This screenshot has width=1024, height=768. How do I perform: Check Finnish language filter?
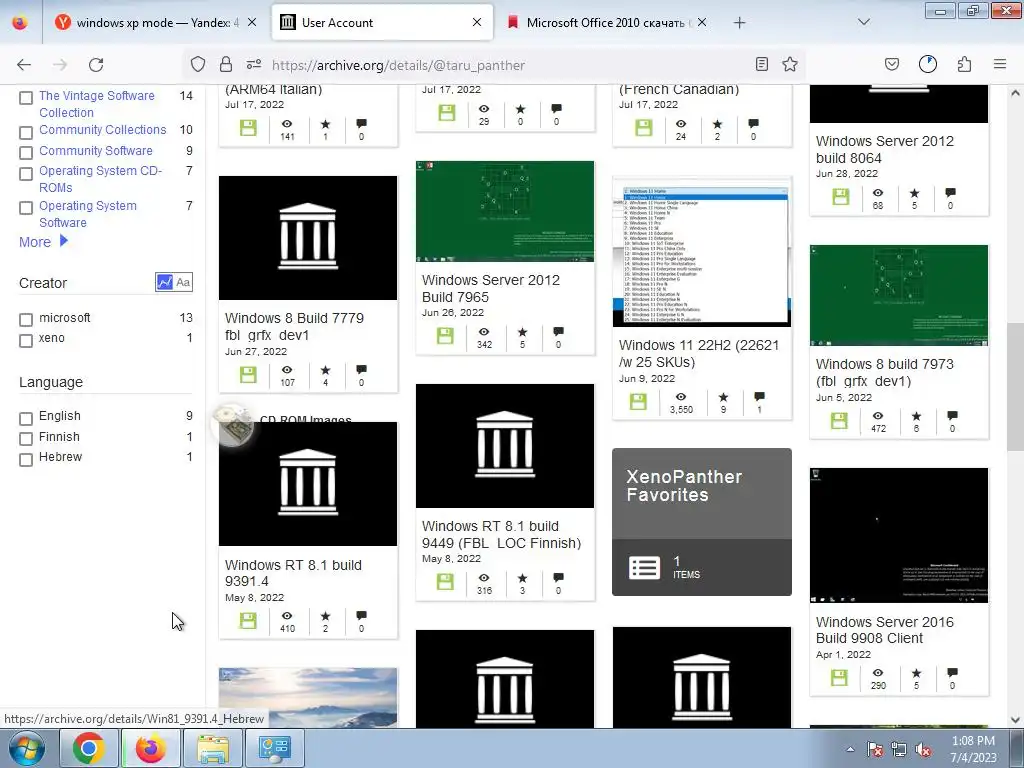pos(26,439)
